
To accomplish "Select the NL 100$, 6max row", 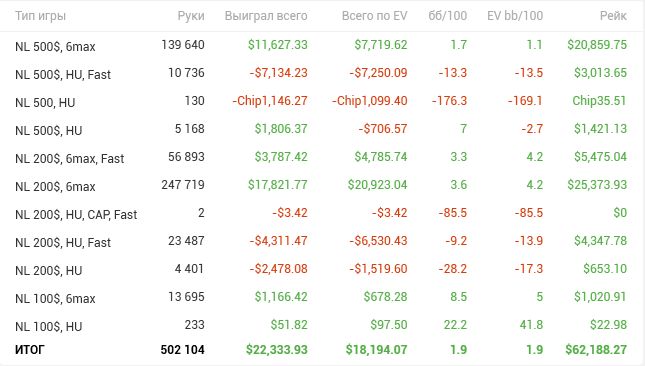I will [321, 297].
